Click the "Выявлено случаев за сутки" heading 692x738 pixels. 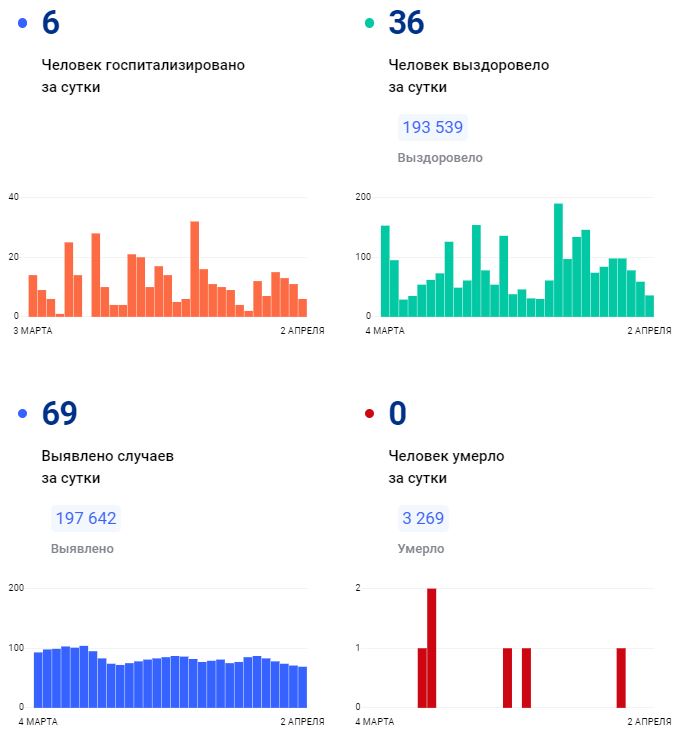107,467
